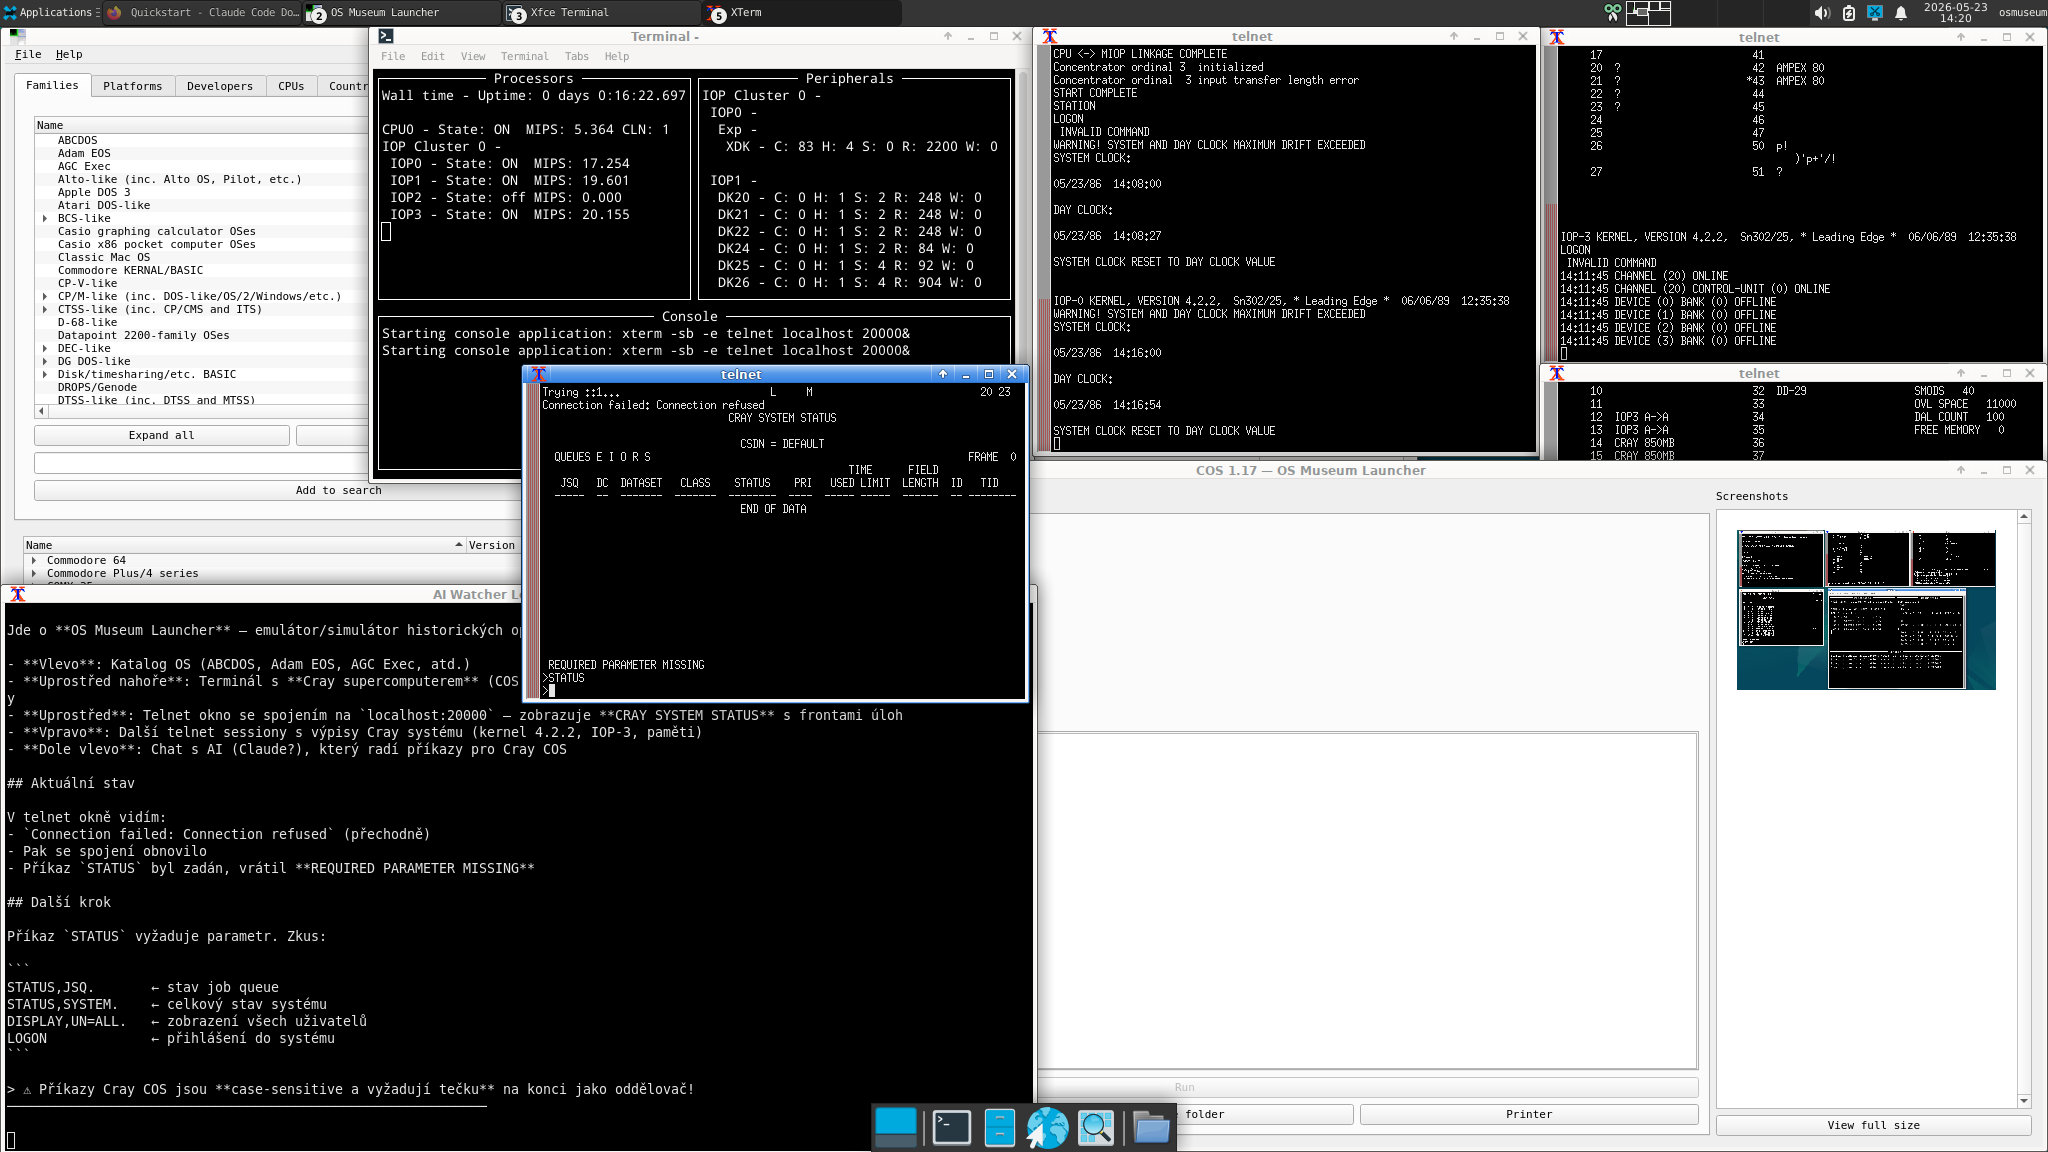Click the Expand all button

pos(161,435)
